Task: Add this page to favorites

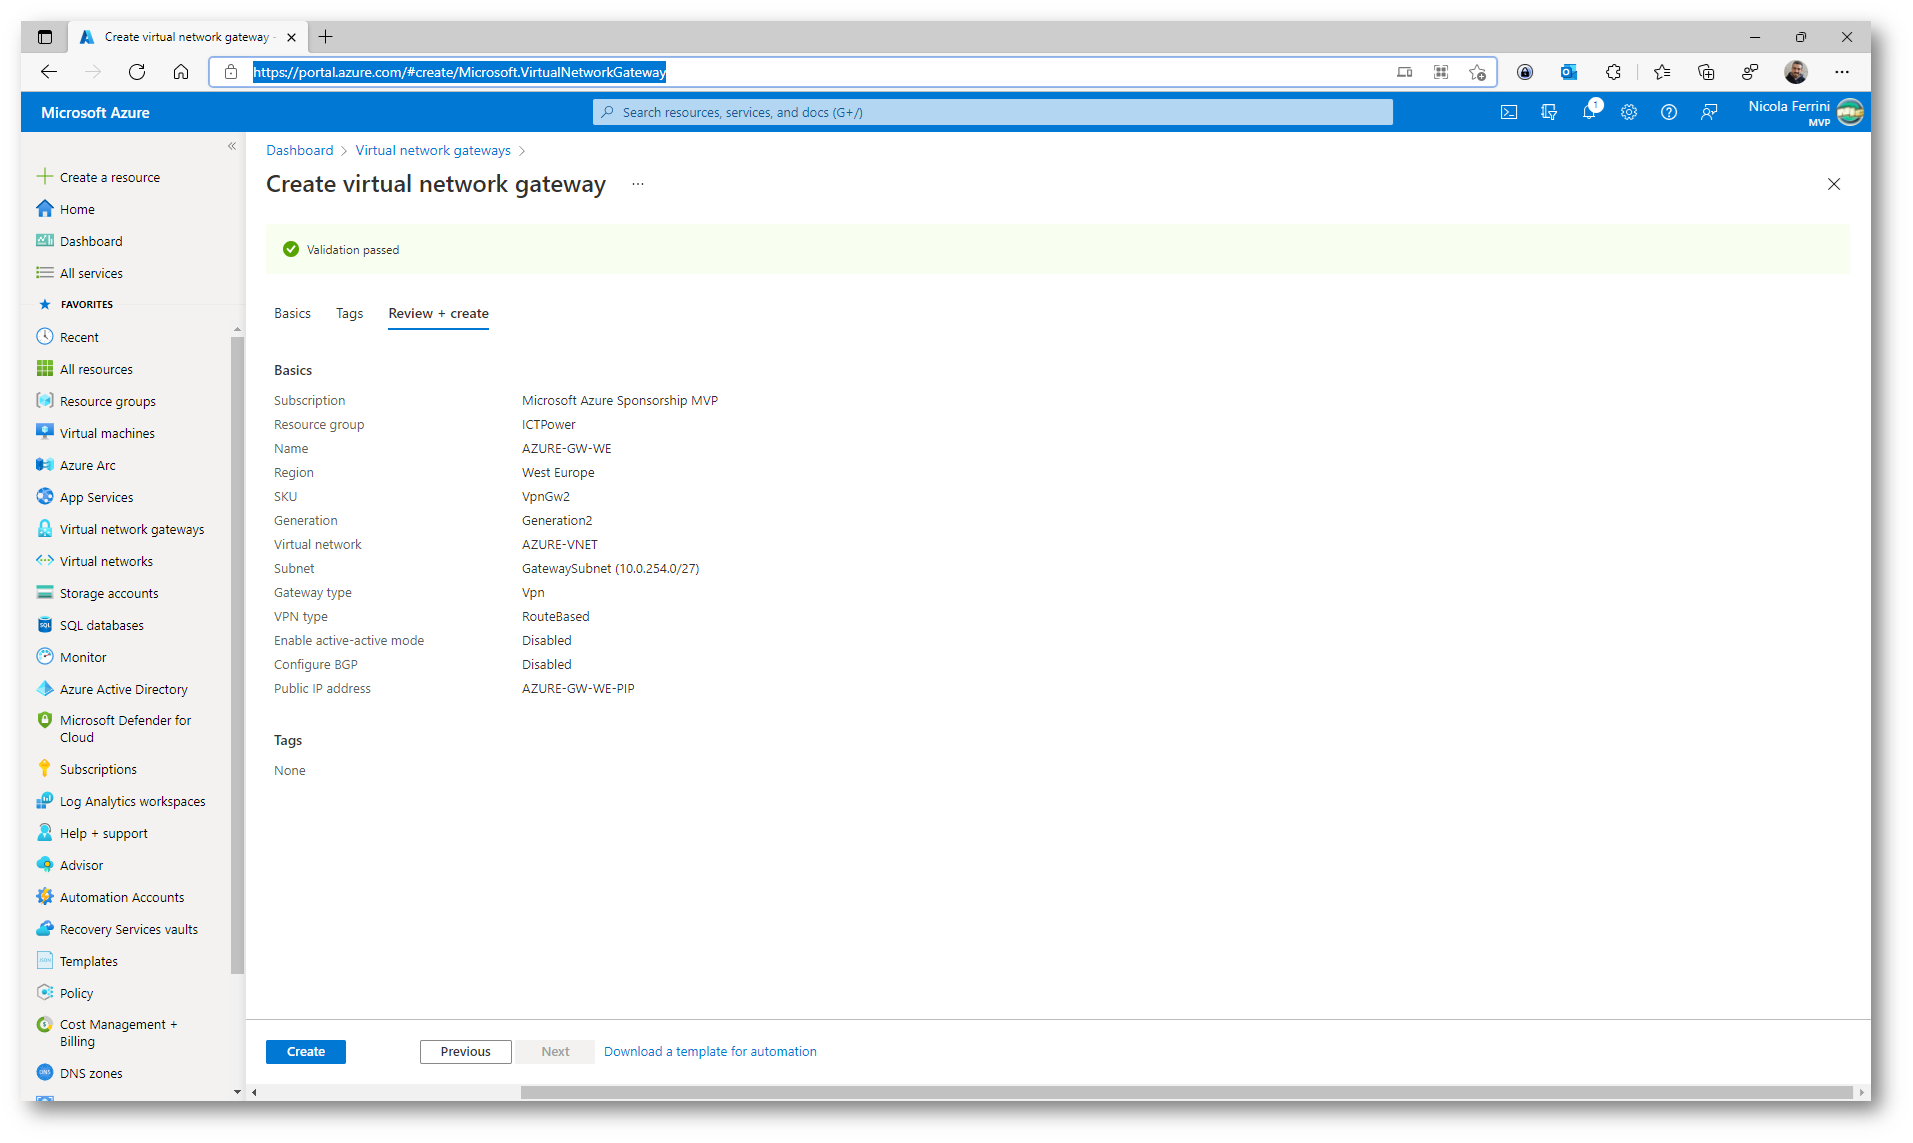Action: [1477, 72]
